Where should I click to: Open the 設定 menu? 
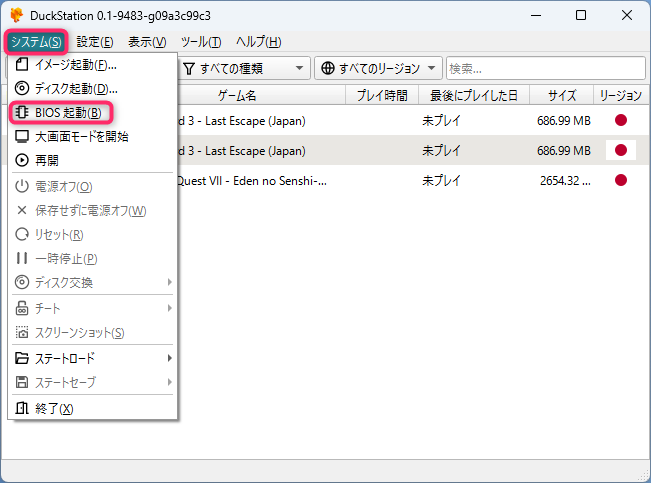tap(97, 42)
